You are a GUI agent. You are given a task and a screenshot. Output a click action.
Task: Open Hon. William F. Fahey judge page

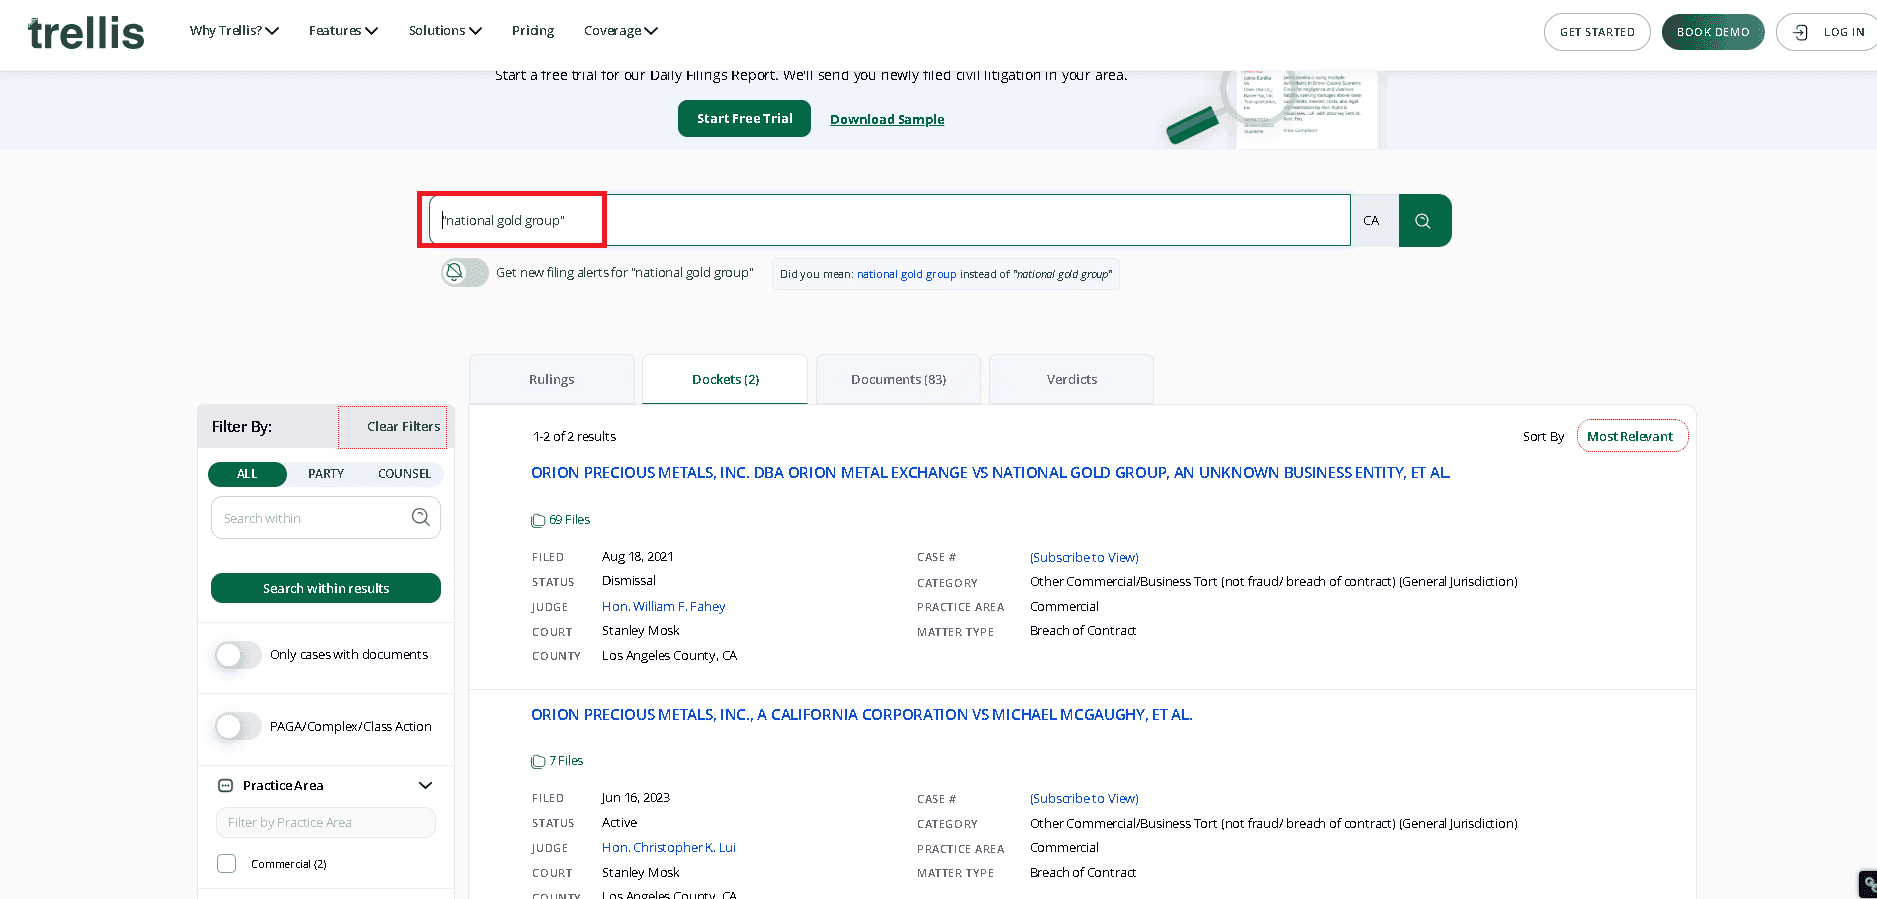coord(663,607)
